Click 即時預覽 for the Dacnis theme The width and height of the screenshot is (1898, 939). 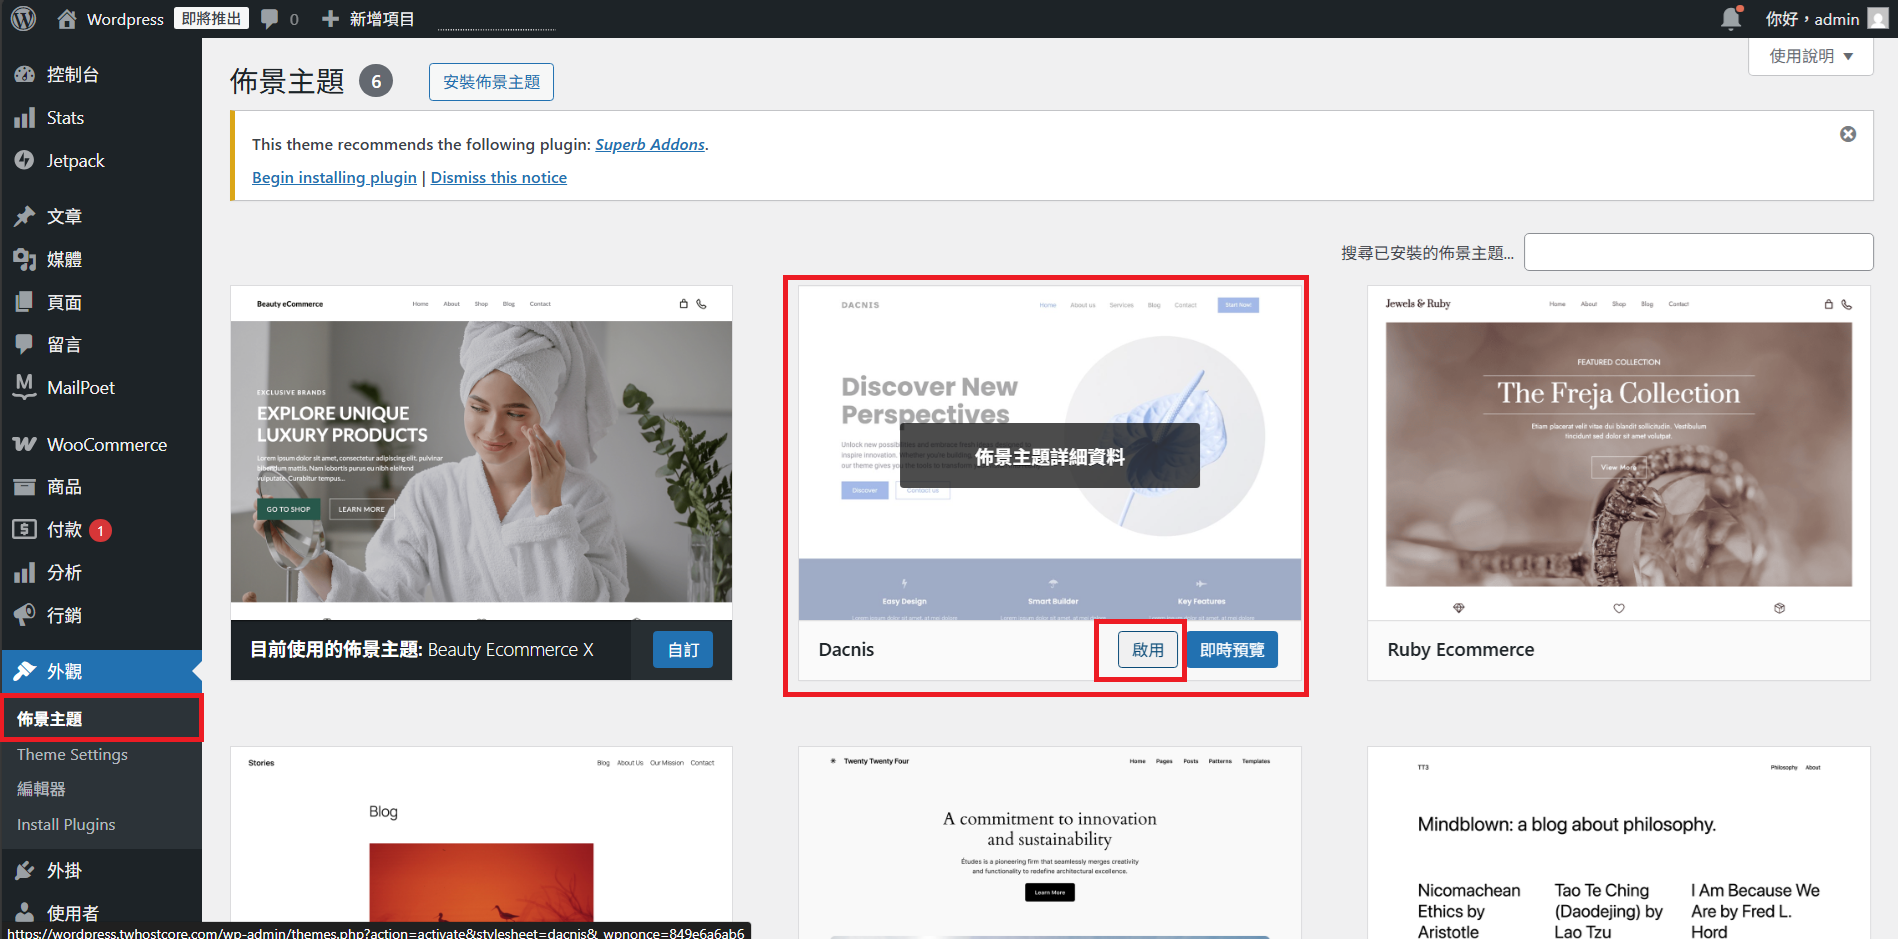[1232, 650]
